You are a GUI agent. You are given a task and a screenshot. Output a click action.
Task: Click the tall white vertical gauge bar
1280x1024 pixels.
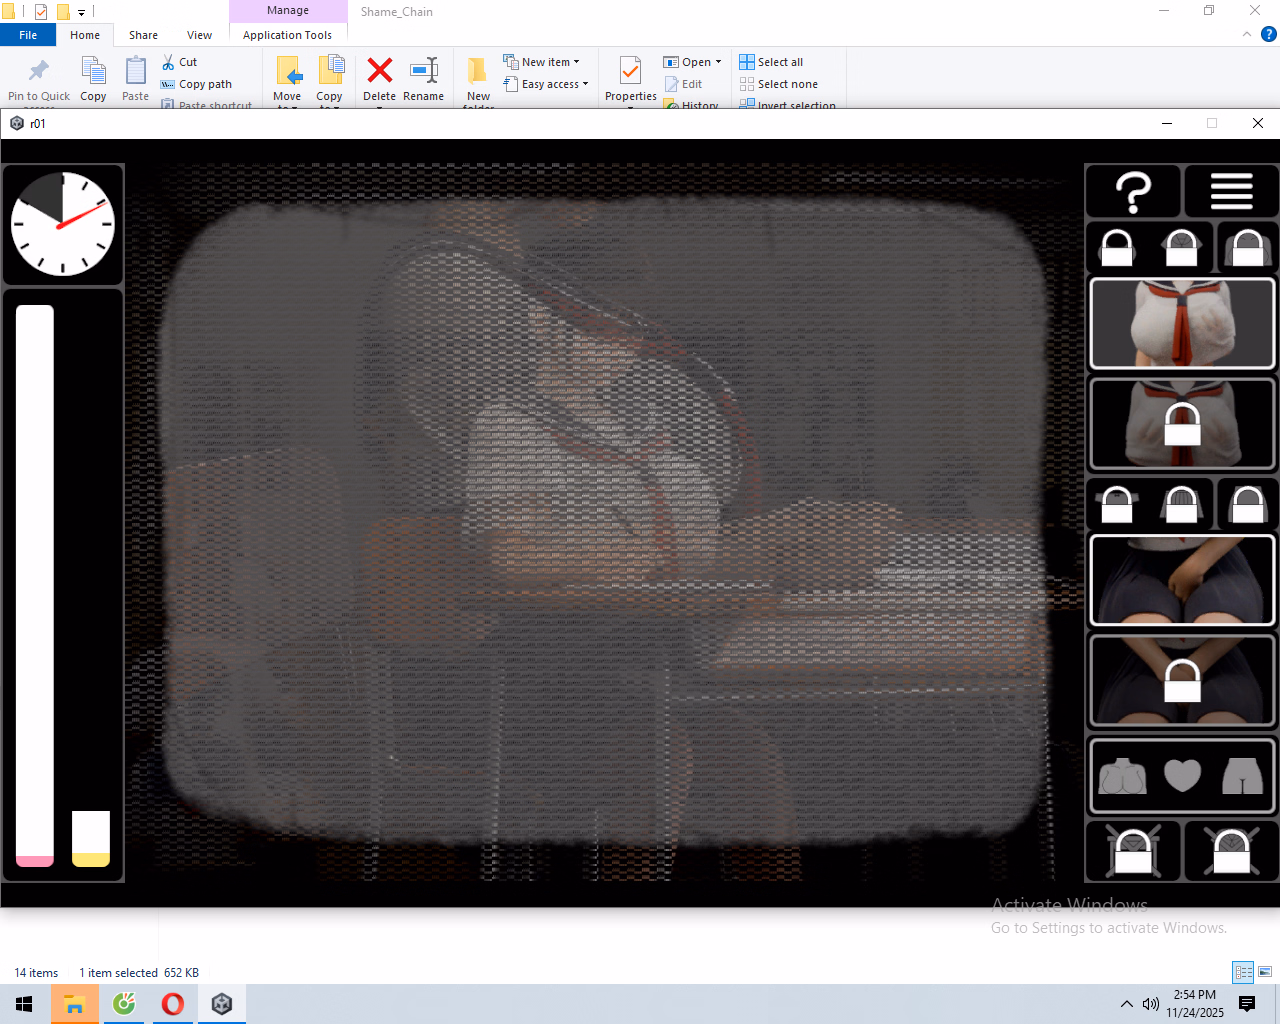coord(35,585)
